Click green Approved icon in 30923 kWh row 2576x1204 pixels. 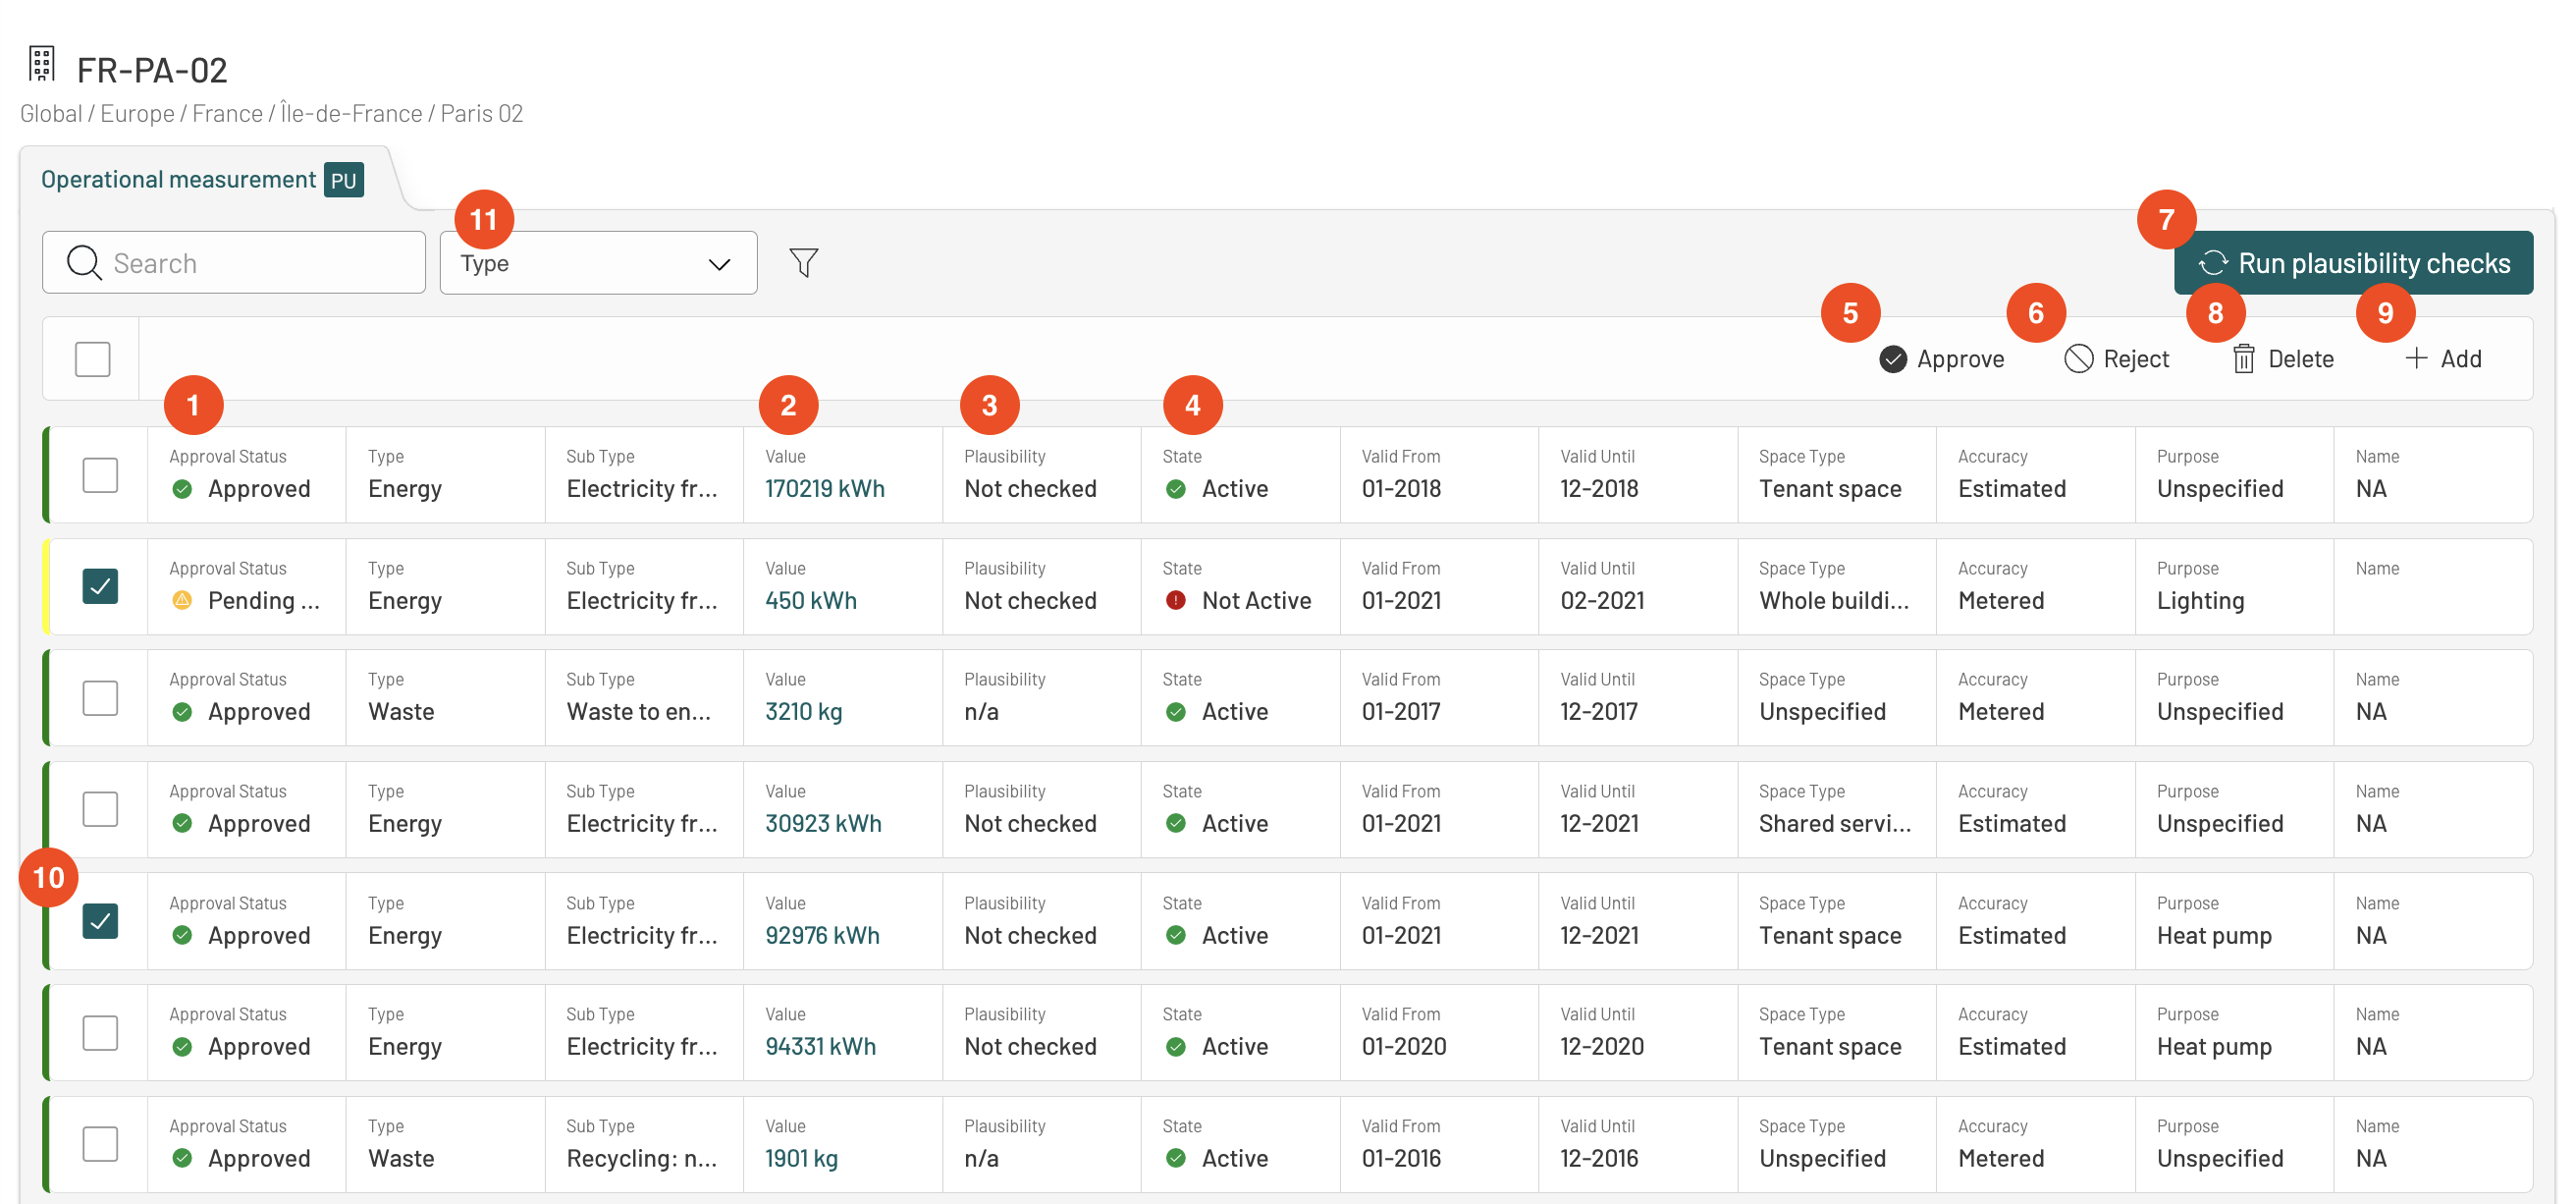pos(182,823)
